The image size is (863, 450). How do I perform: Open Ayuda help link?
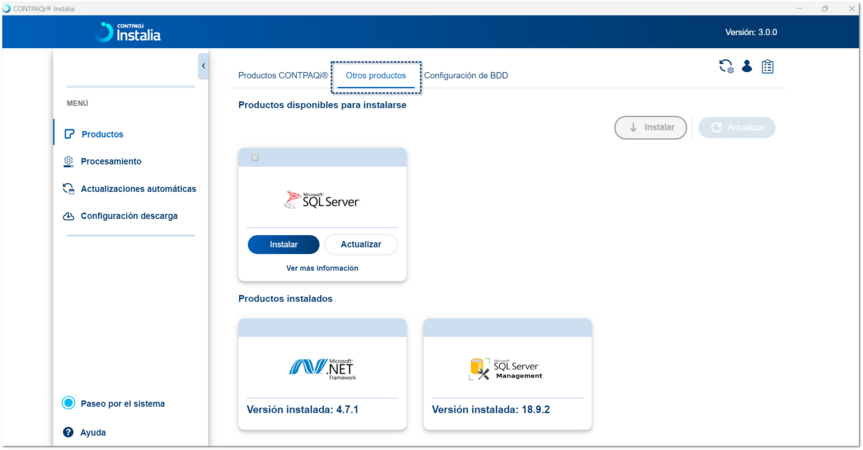pyautogui.click(x=93, y=432)
